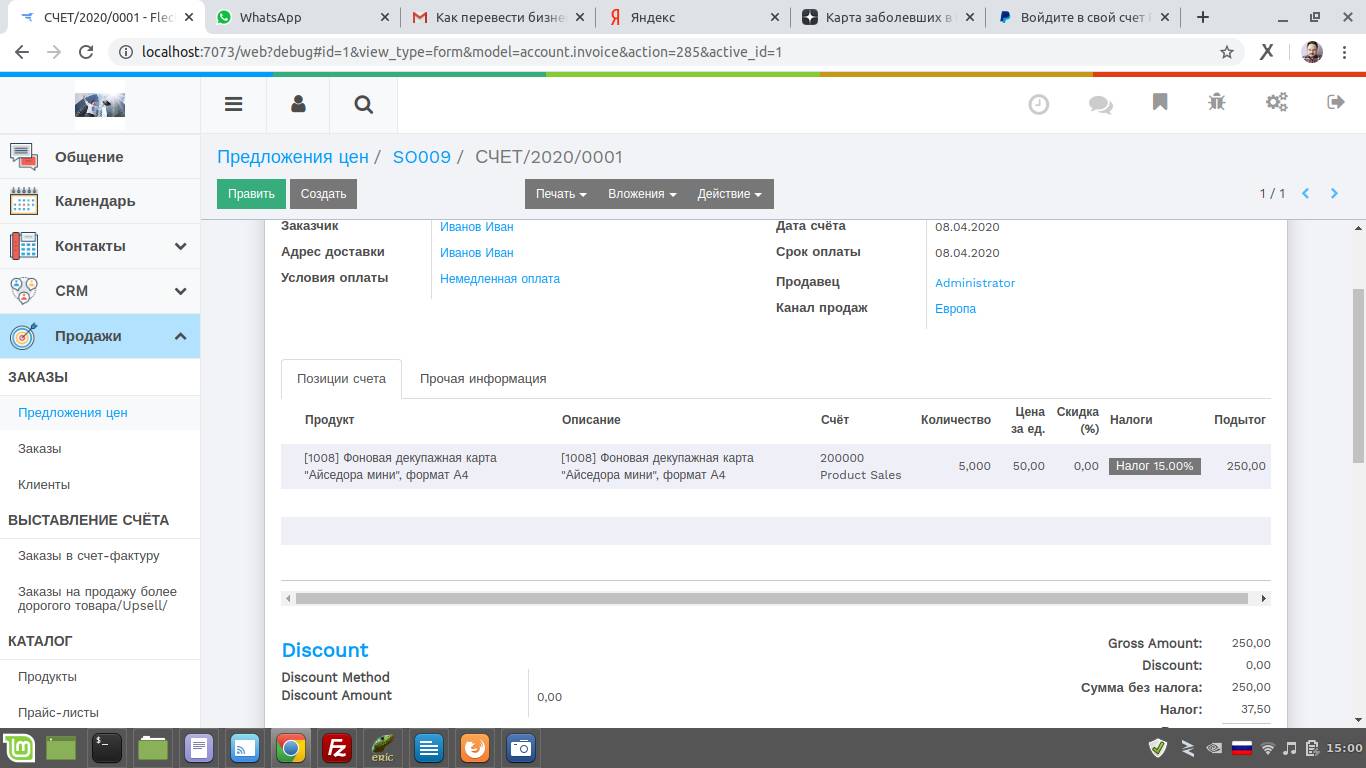Go to next record with right arrow
Viewport: 1366px width, 768px height.
pyautogui.click(x=1334, y=194)
